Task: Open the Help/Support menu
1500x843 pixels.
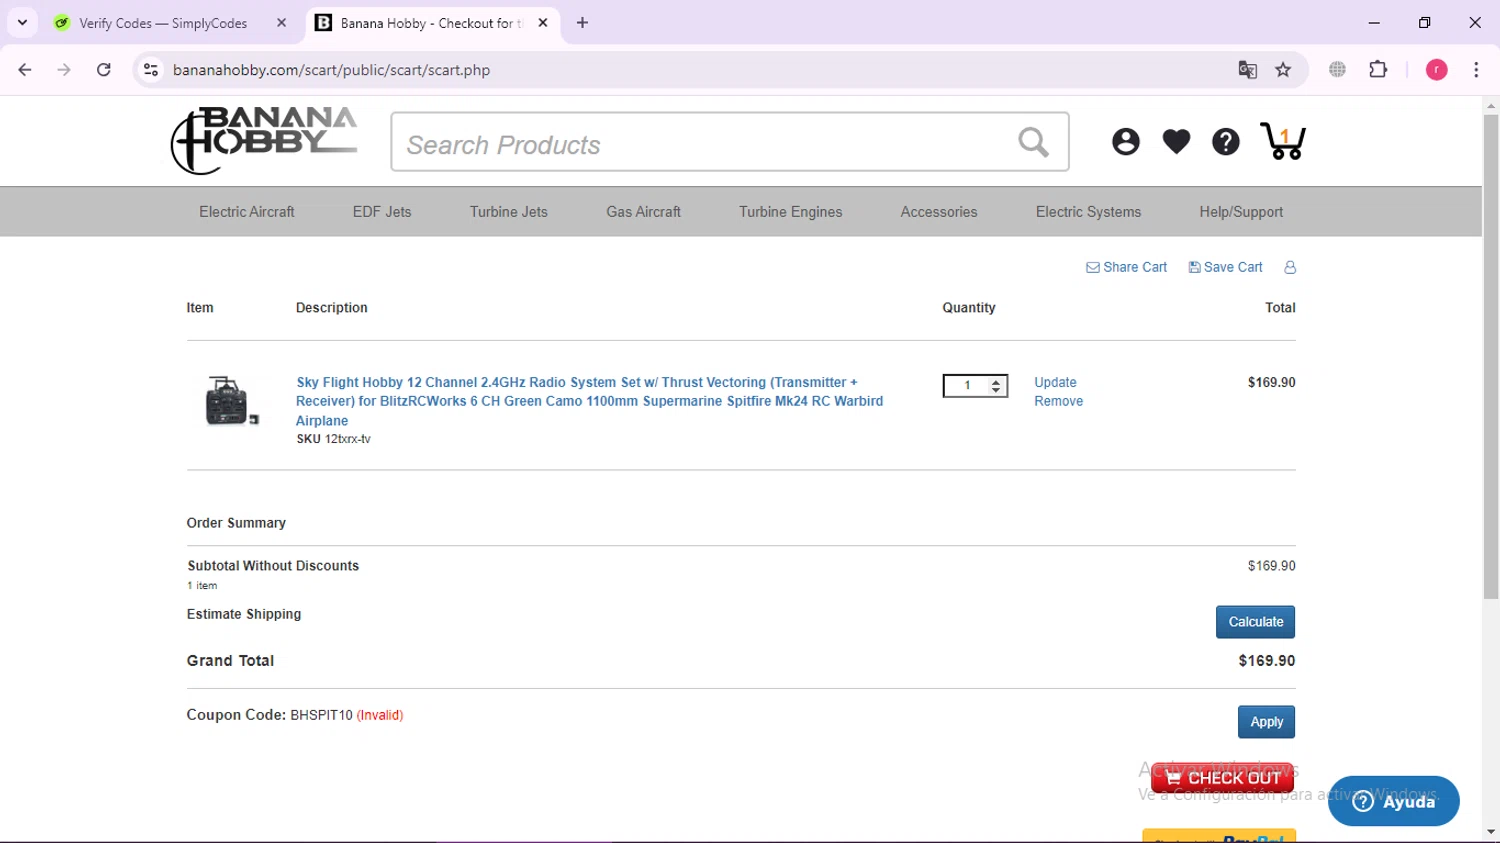Action: tap(1241, 212)
